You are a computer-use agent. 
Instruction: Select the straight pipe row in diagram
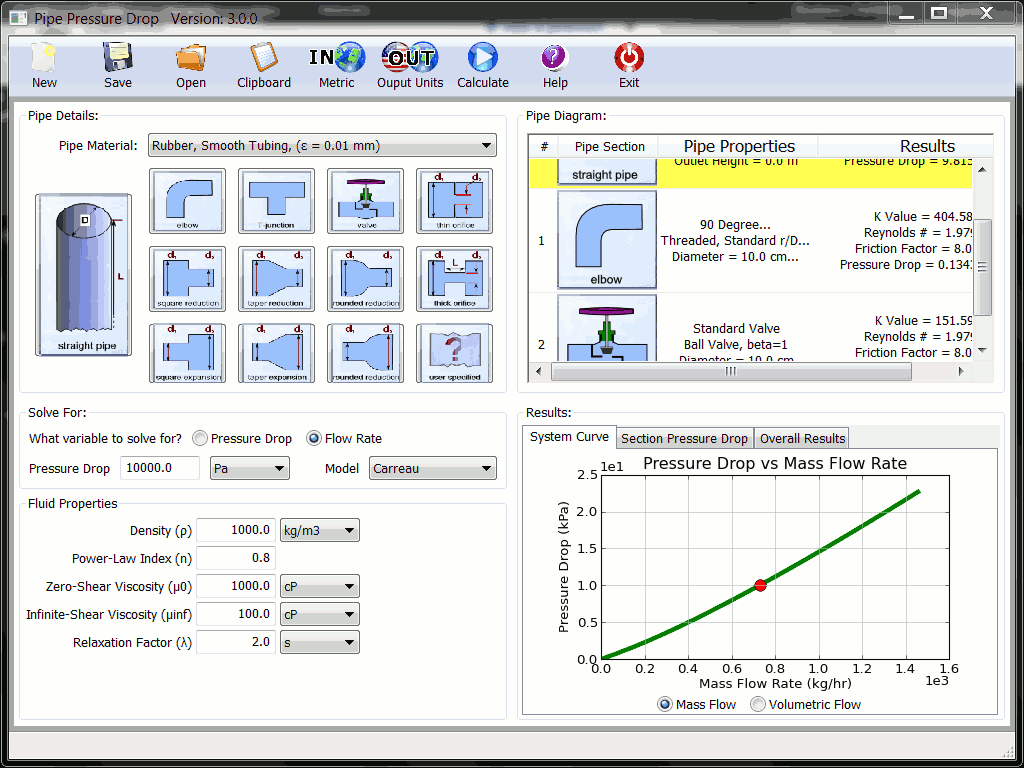750,173
